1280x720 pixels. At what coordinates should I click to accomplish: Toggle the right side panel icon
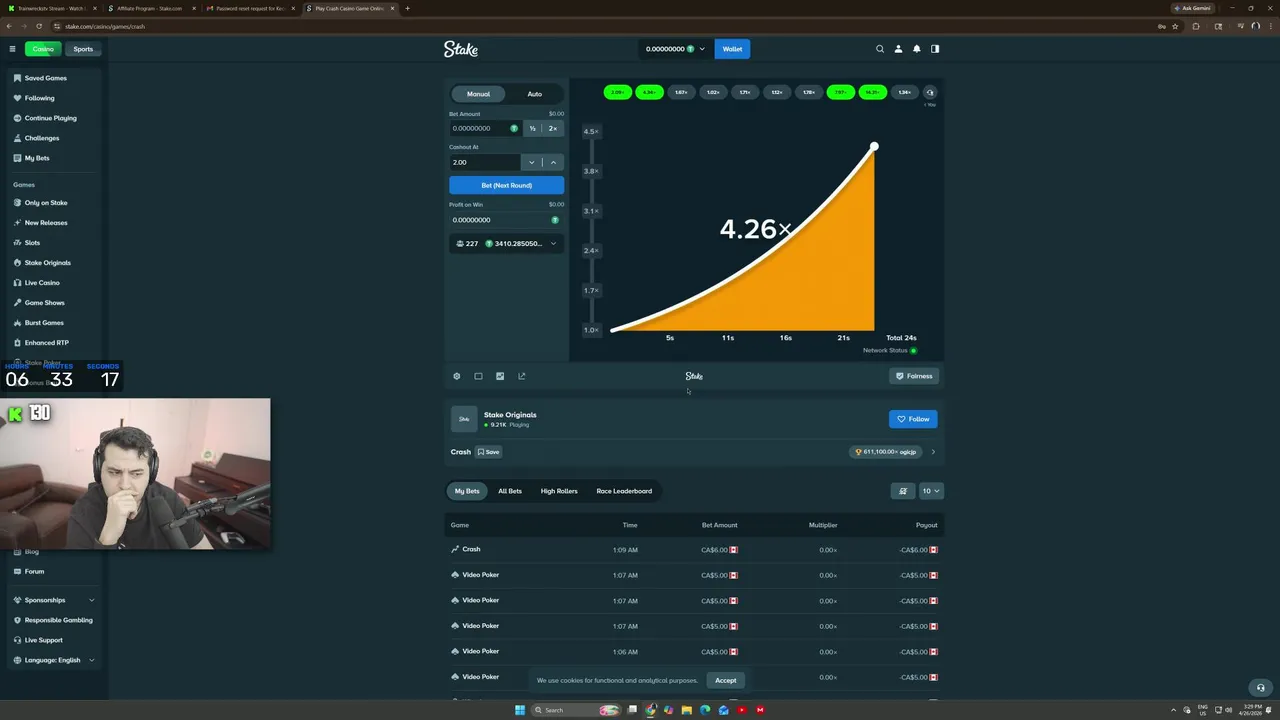tap(935, 49)
